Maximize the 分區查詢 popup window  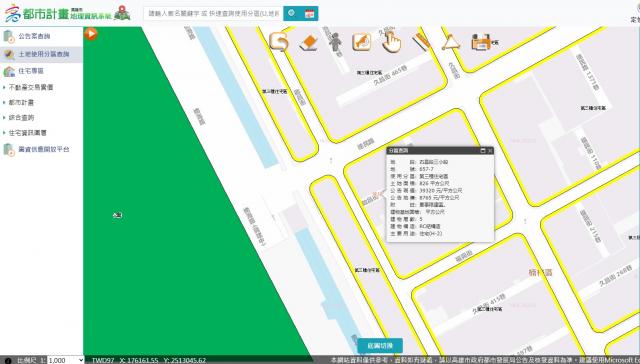(483, 151)
